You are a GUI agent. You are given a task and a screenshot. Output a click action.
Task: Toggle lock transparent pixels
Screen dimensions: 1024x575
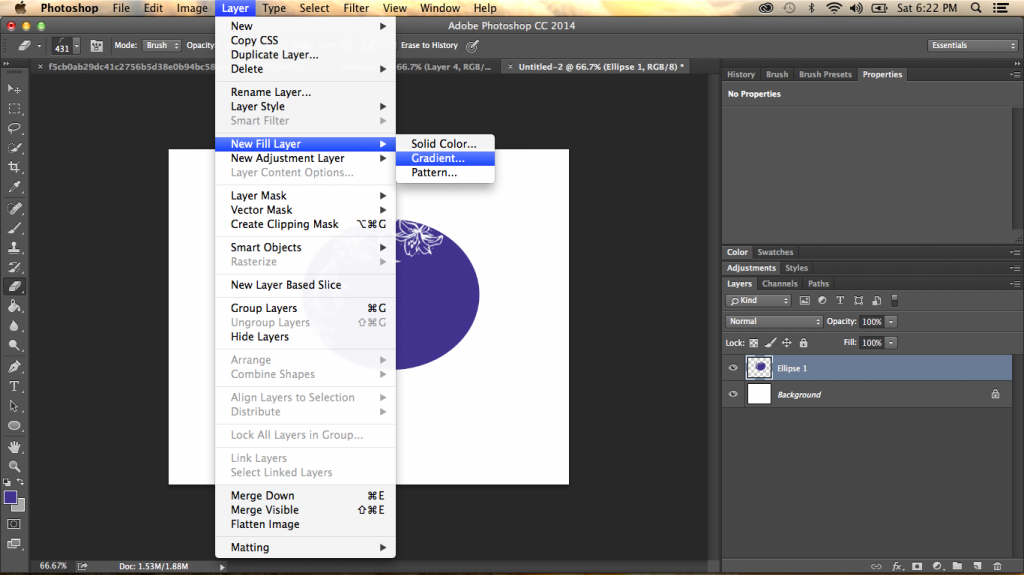[x=754, y=342]
